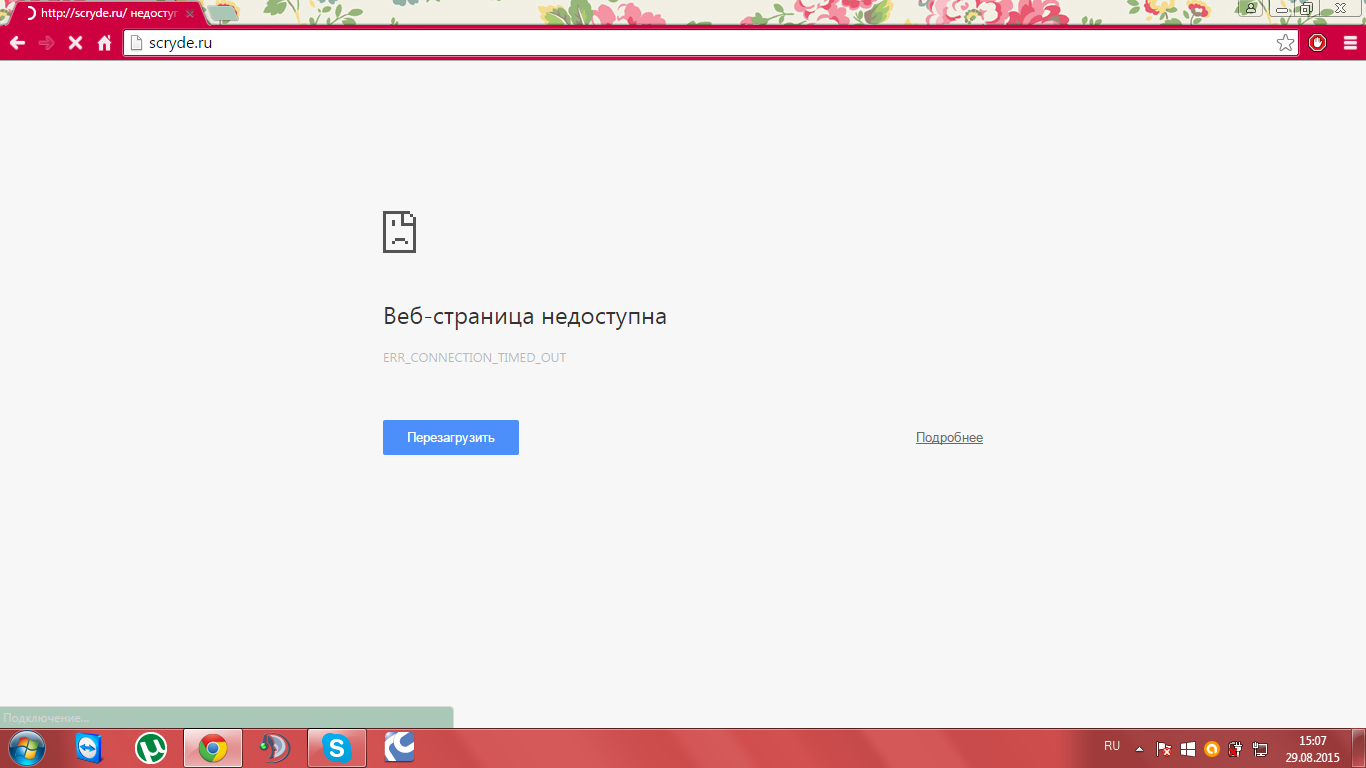Open a new tab
This screenshot has height=768, width=1366.
coord(224,14)
